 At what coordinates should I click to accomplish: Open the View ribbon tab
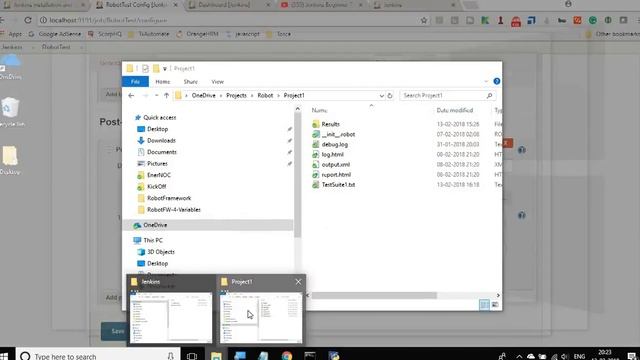click(x=218, y=82)
